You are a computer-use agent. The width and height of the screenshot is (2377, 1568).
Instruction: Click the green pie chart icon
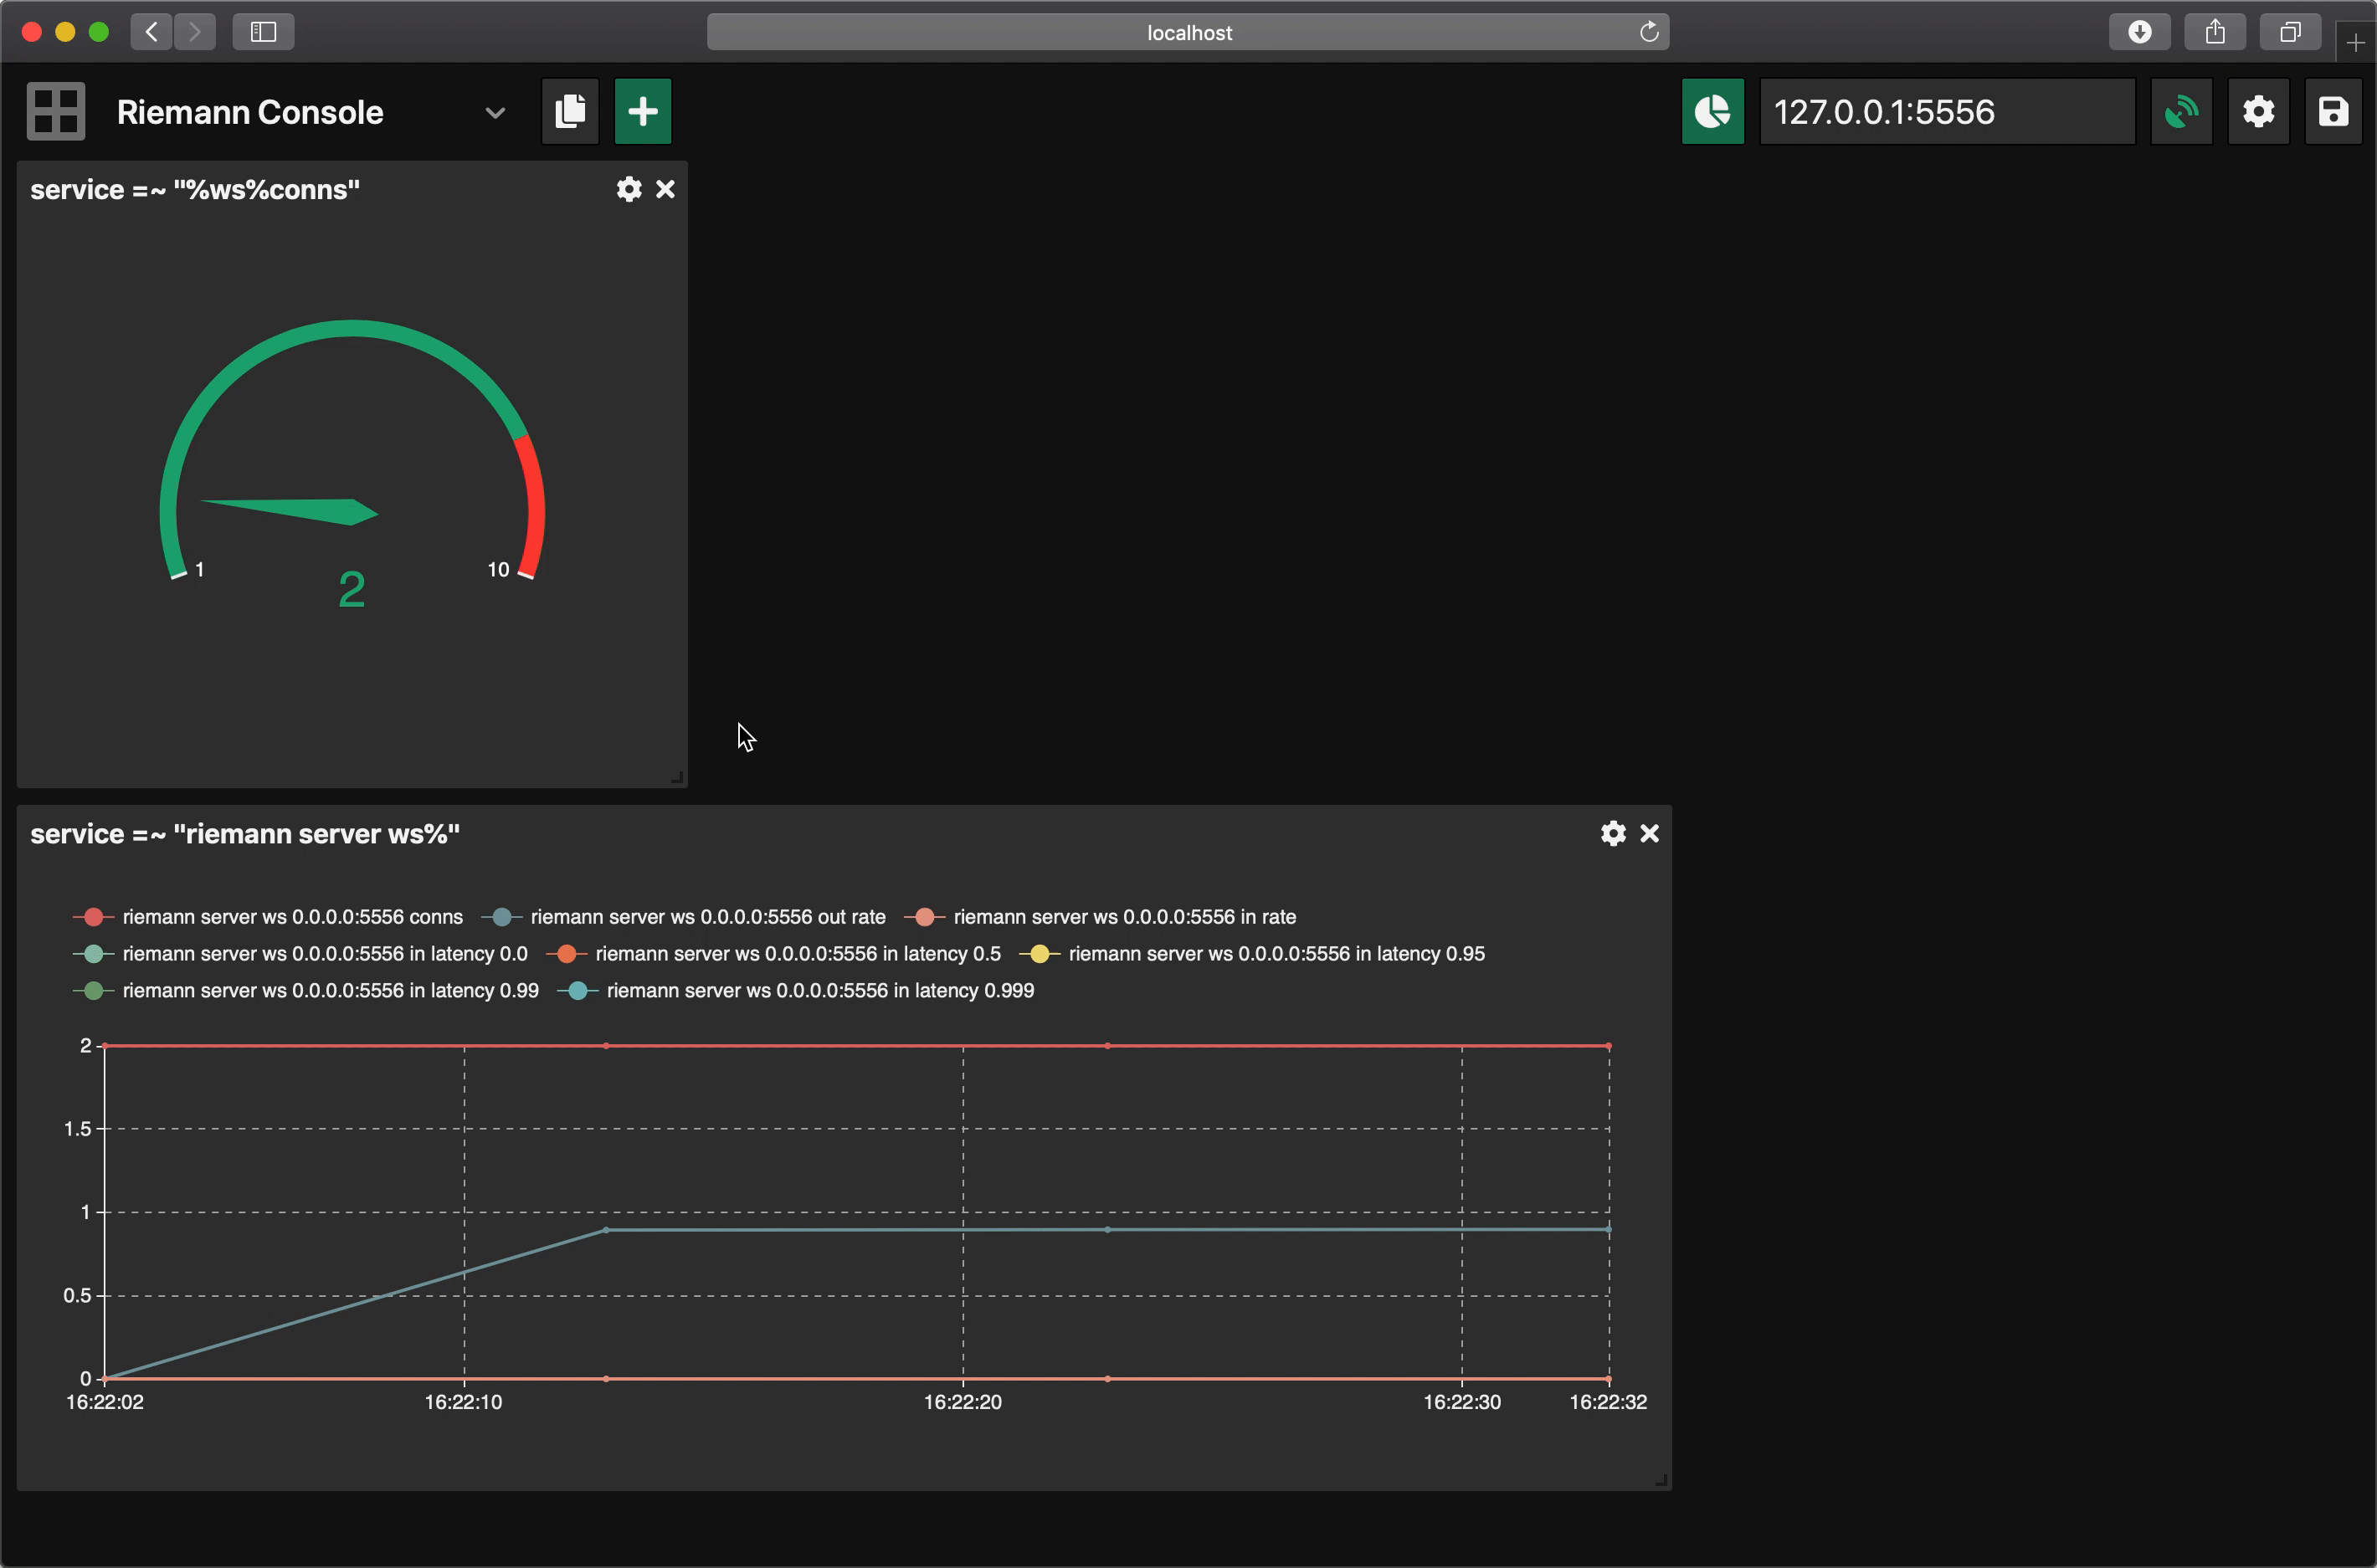(x=1712, y=111)
